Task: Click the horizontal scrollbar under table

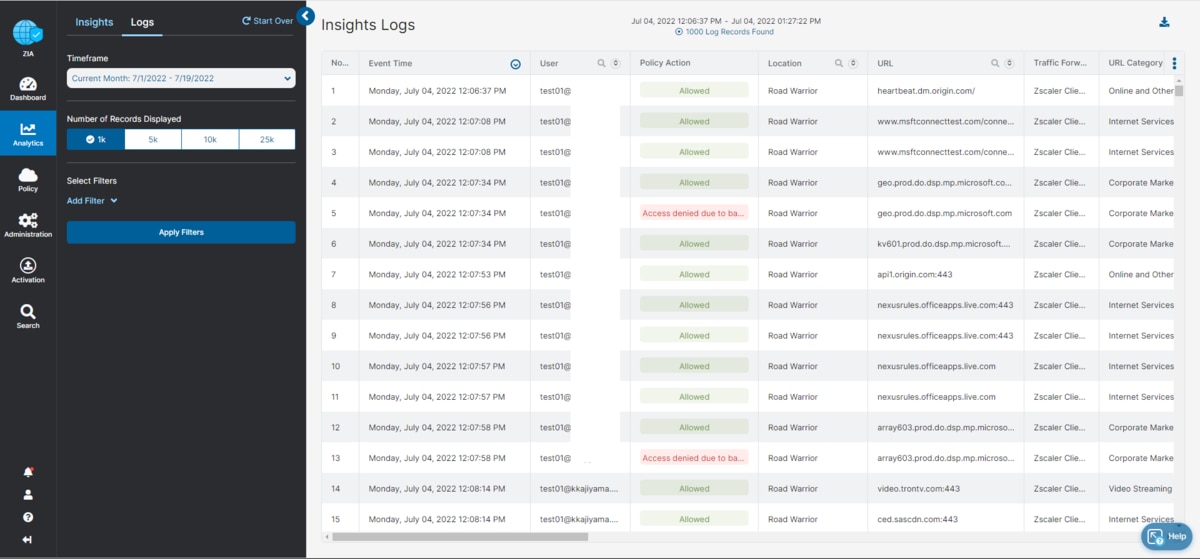Action: (x=460, y=537)
